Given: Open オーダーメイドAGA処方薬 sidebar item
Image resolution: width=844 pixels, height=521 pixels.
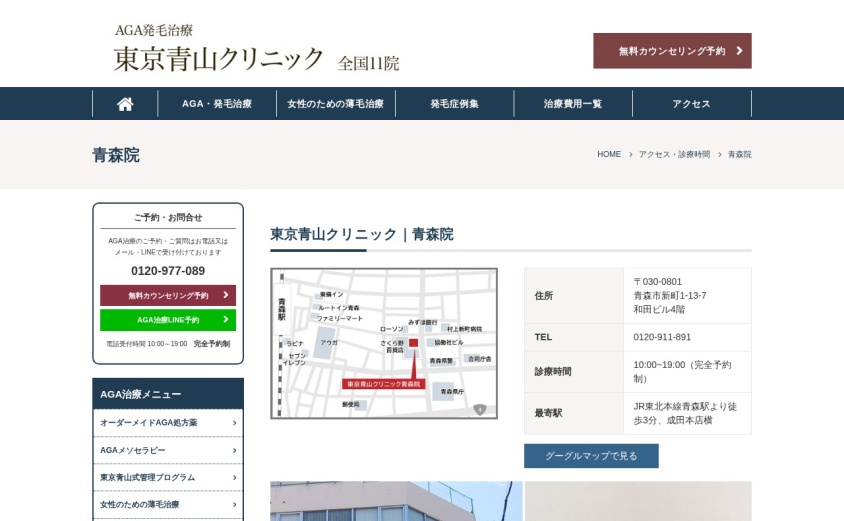Looking at the screenshot, I should [x=168, y=423].
